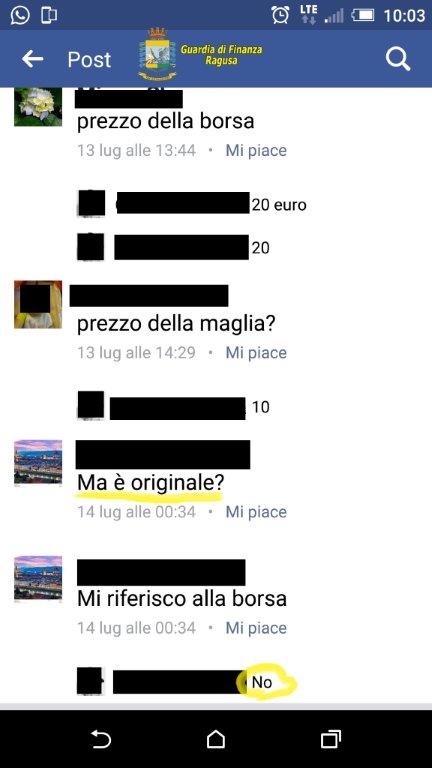Open the cityscape avatar beside "Ma è originale?"

pyautogui.click(x=38, y=462)
